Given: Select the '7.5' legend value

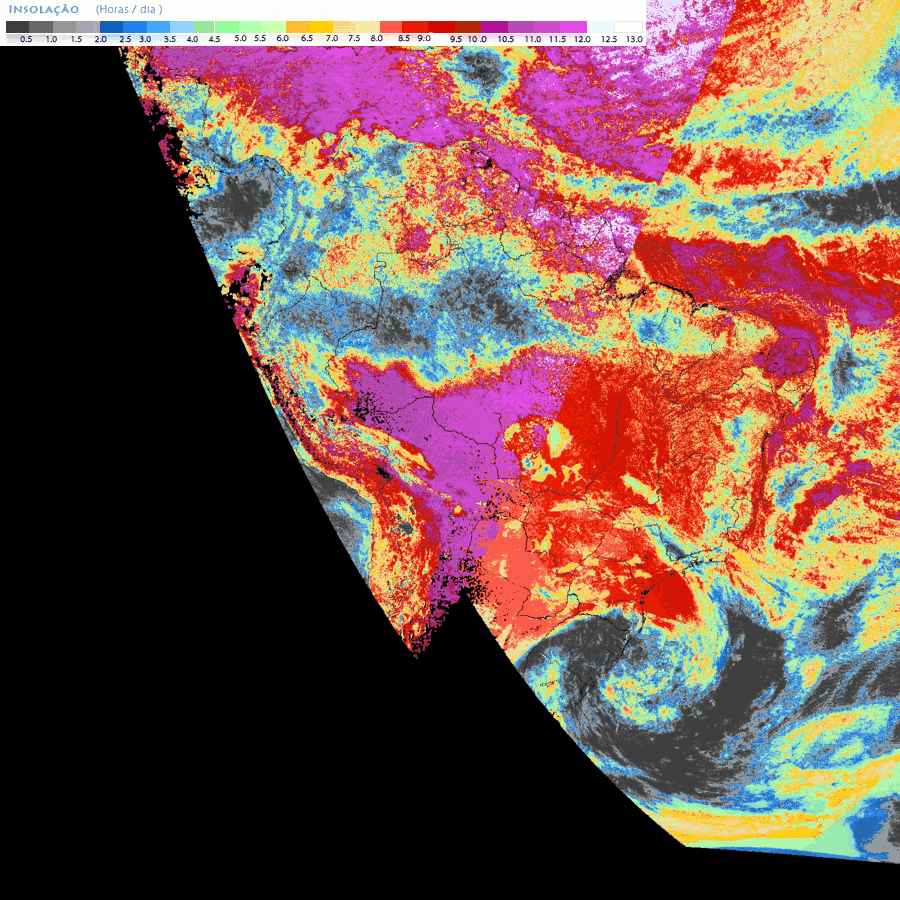Looking at the screenshot, I should tap(354, 38).
